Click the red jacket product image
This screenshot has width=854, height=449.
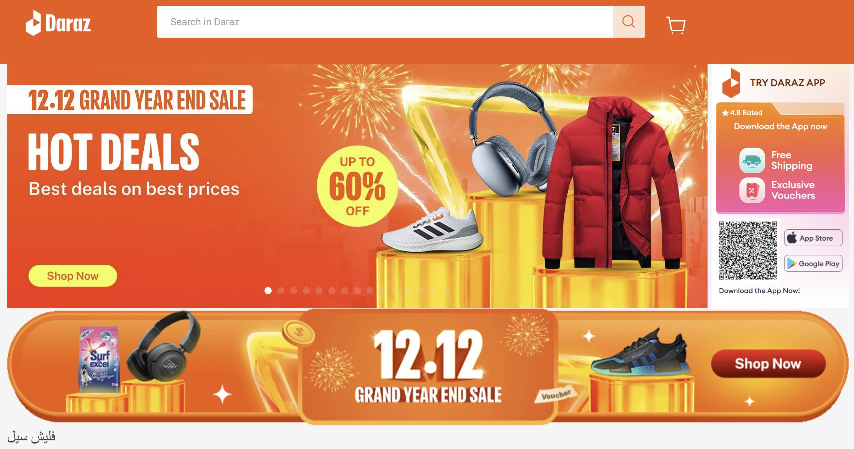[x=612, y=183]
